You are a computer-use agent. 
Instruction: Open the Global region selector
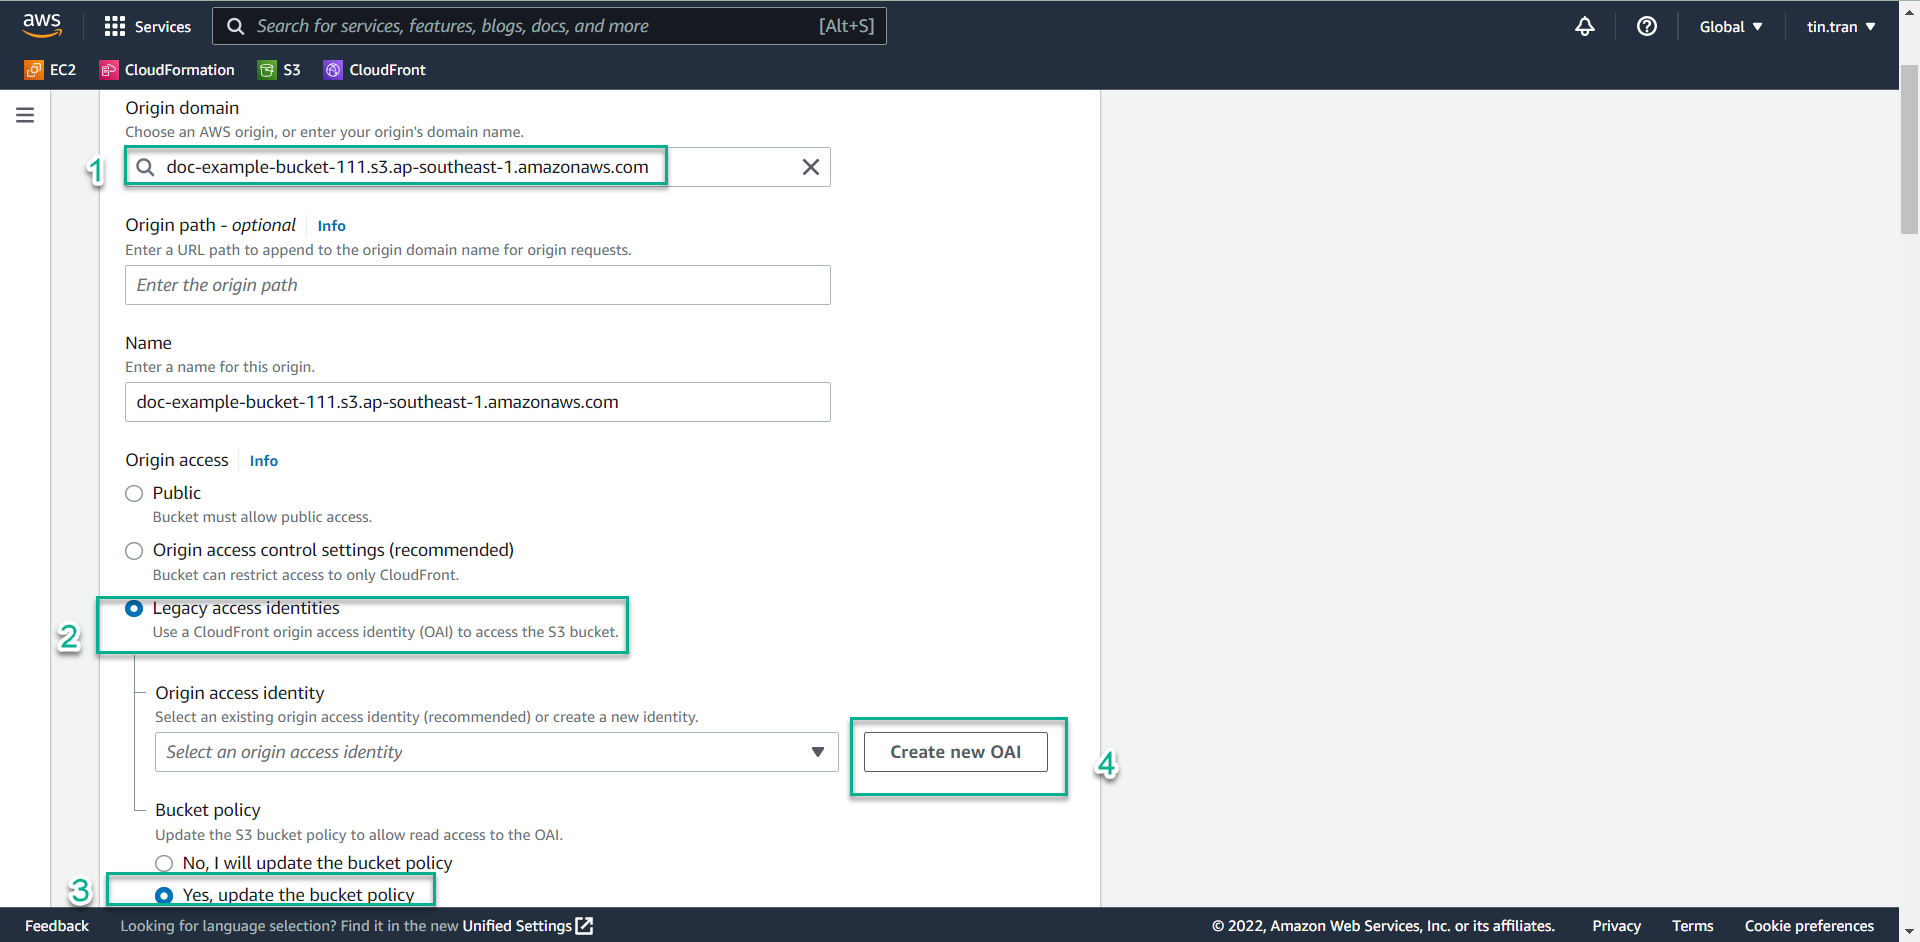(1730, 27)
